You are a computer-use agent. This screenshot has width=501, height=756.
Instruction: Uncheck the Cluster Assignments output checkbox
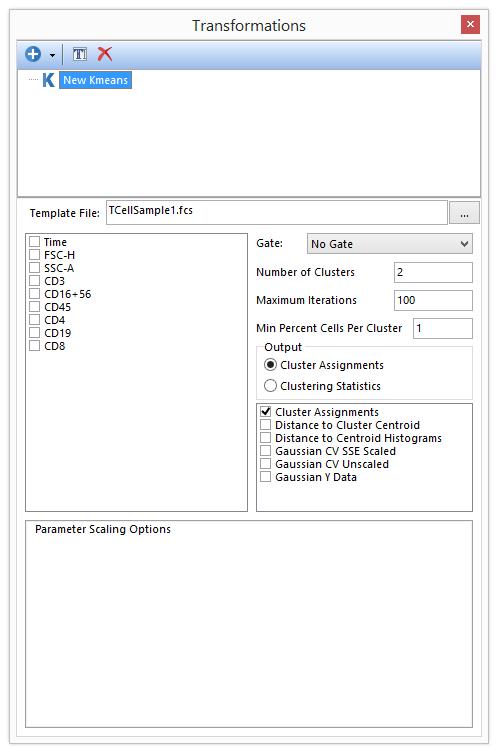(266, 412)
